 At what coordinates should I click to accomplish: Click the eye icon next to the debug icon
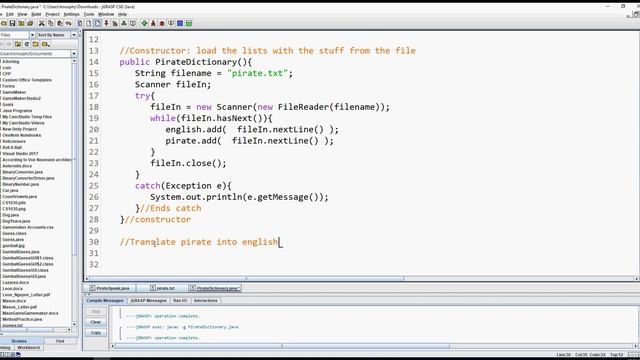tap(171, 23)
